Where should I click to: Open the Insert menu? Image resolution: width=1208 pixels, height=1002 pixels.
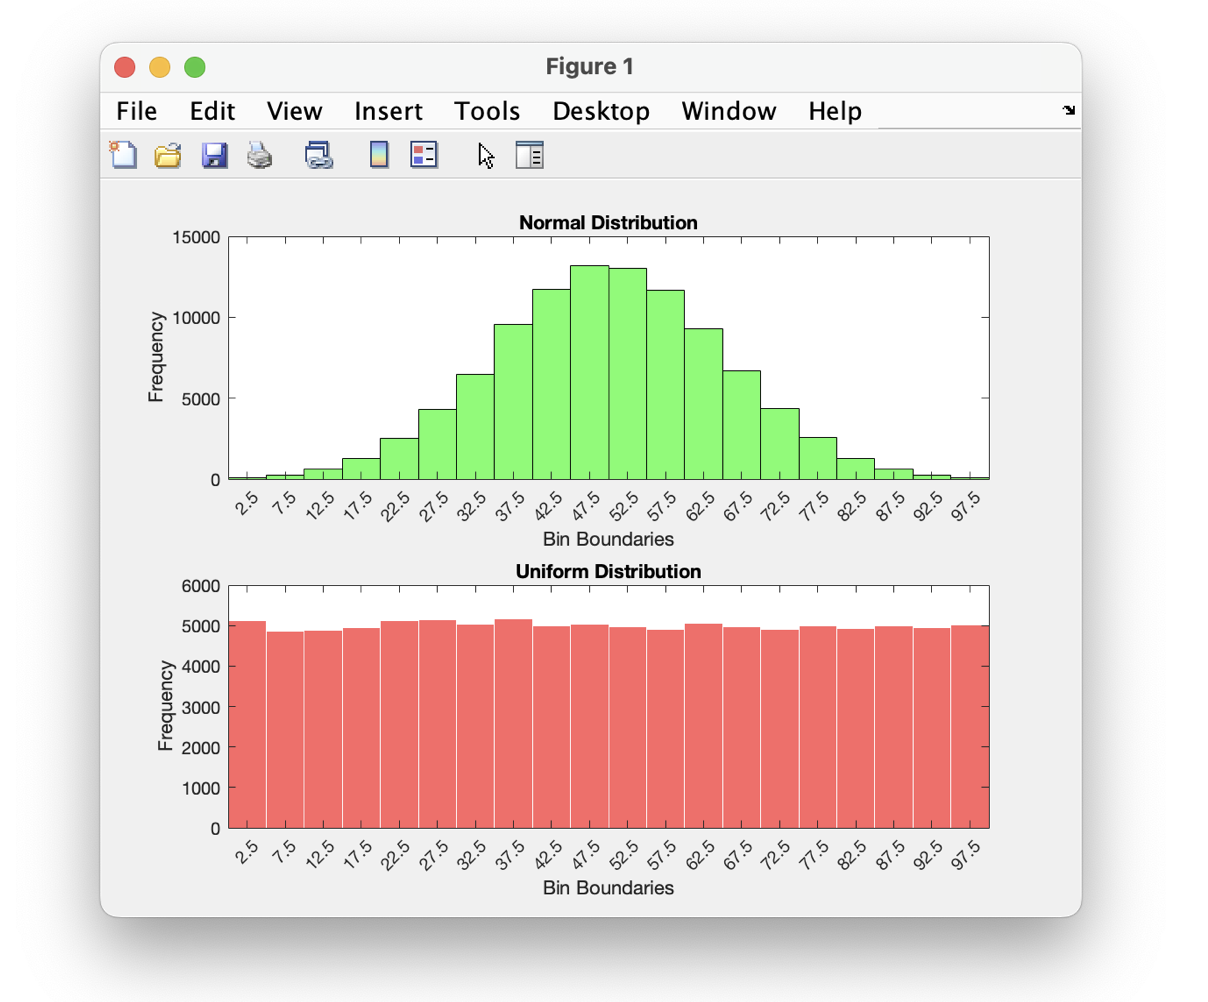pyautogui.click(x=388, y=111)
